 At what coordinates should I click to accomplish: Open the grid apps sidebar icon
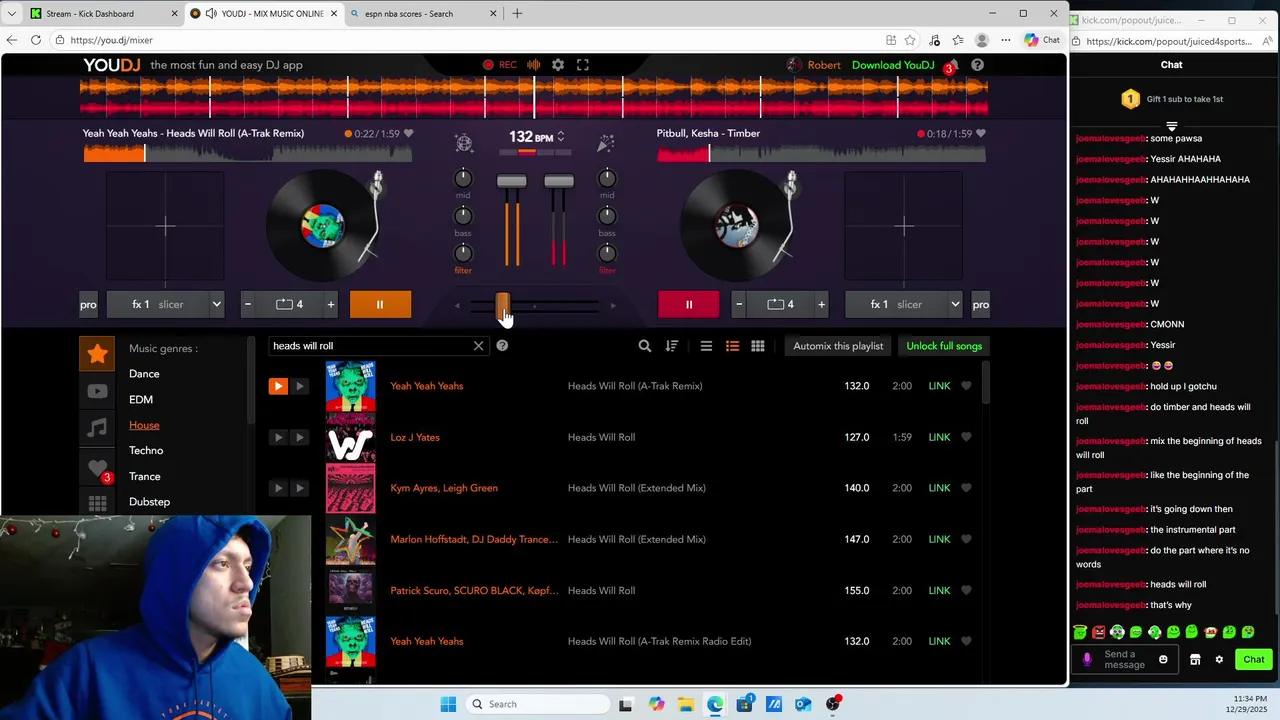(x=97, y=504)
